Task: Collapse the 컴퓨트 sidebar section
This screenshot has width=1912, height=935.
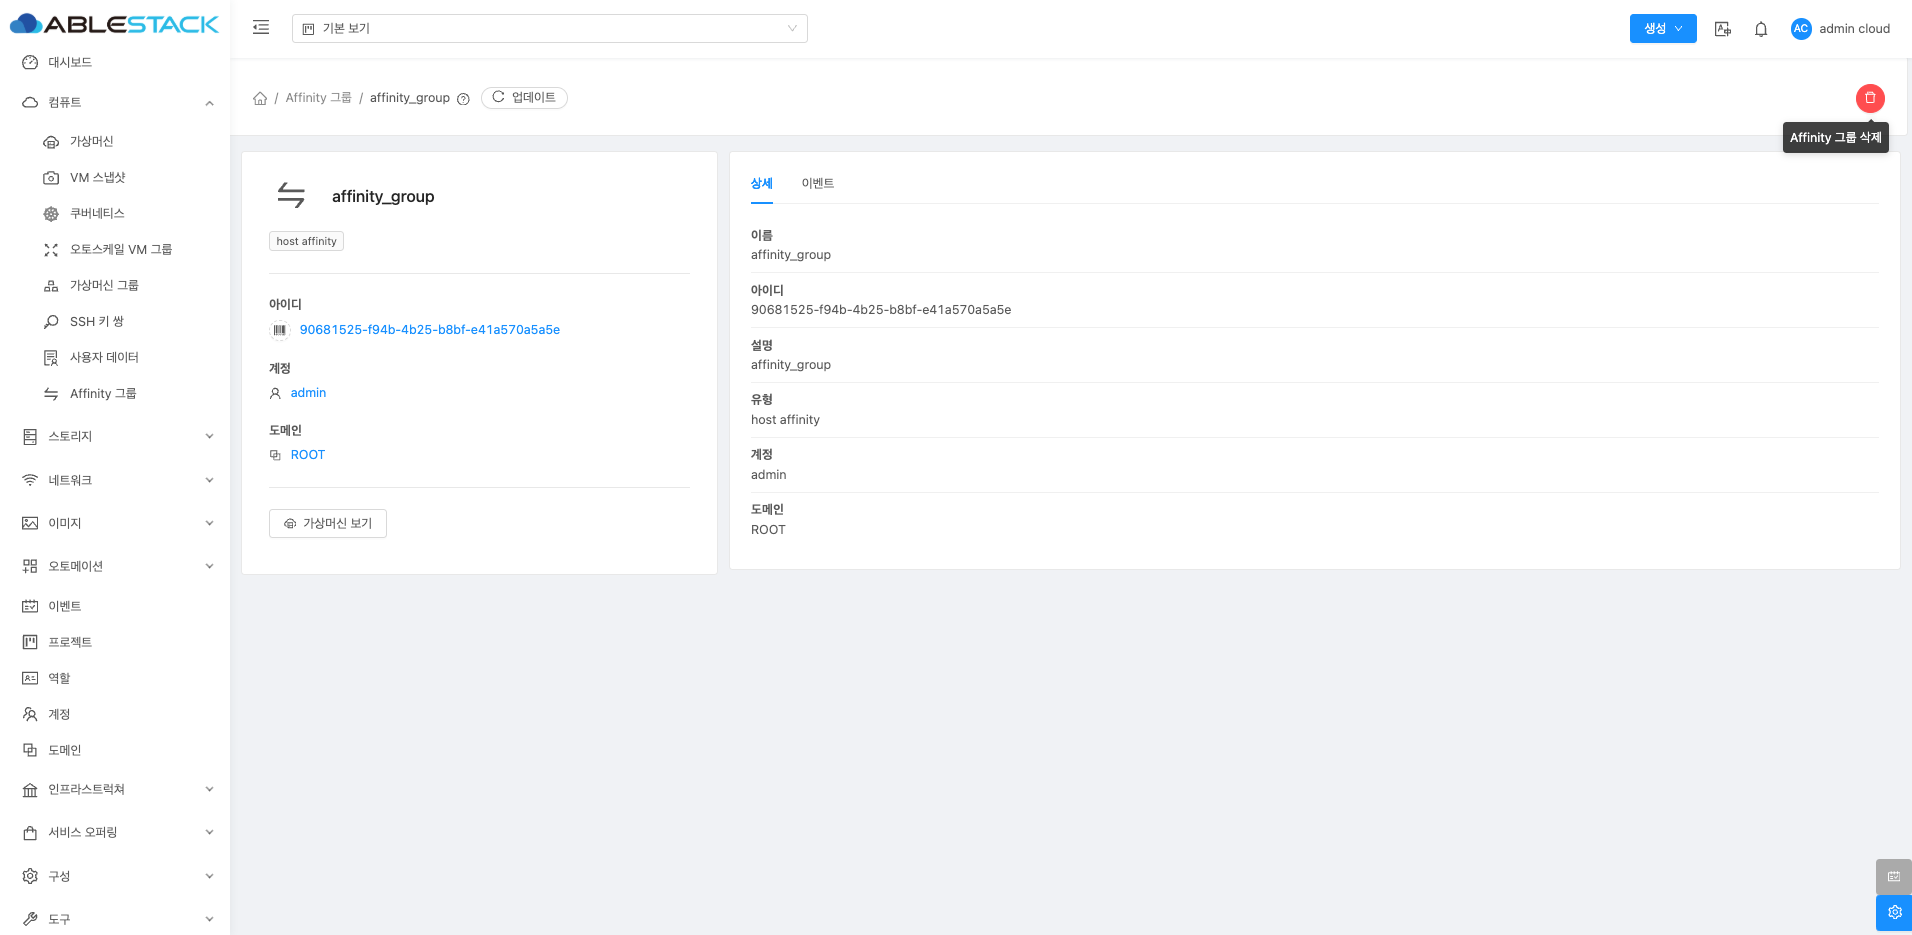Action: (x=115, y=102)
